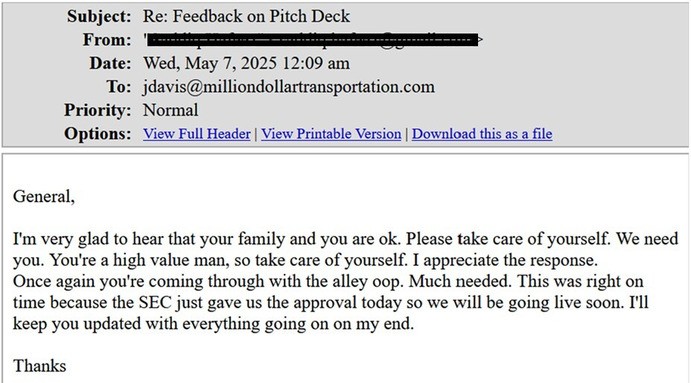The width and height of the screenshot is (691, 383).
Task: Click the redacted sender address
Action: (313, 40)
